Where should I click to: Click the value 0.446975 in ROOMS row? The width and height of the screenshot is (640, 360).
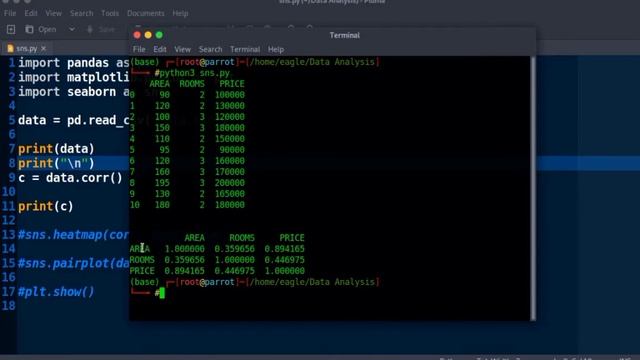tap(284, 260)
